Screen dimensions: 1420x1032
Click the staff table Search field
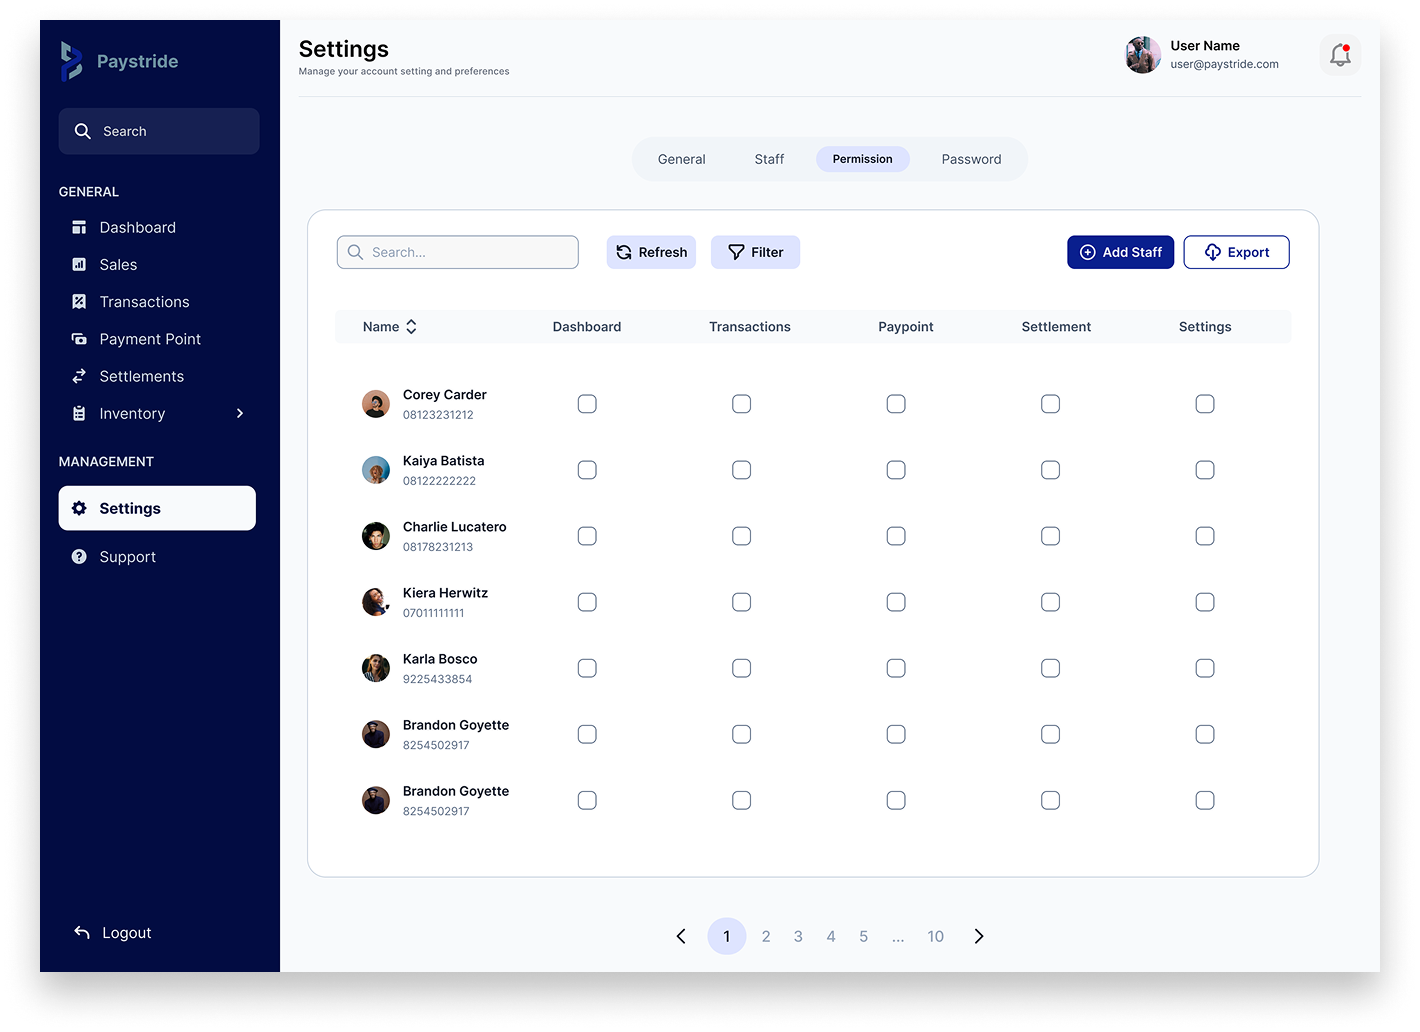pyautogui.click(x=458, y=252)
